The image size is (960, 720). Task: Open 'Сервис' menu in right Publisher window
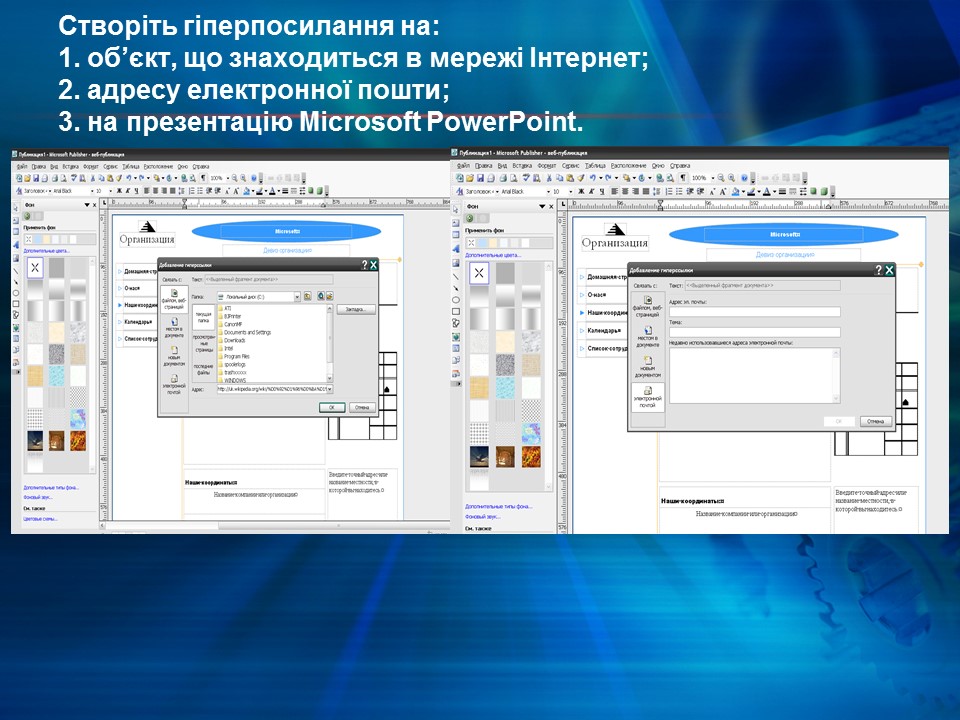(x=570, y=166)
